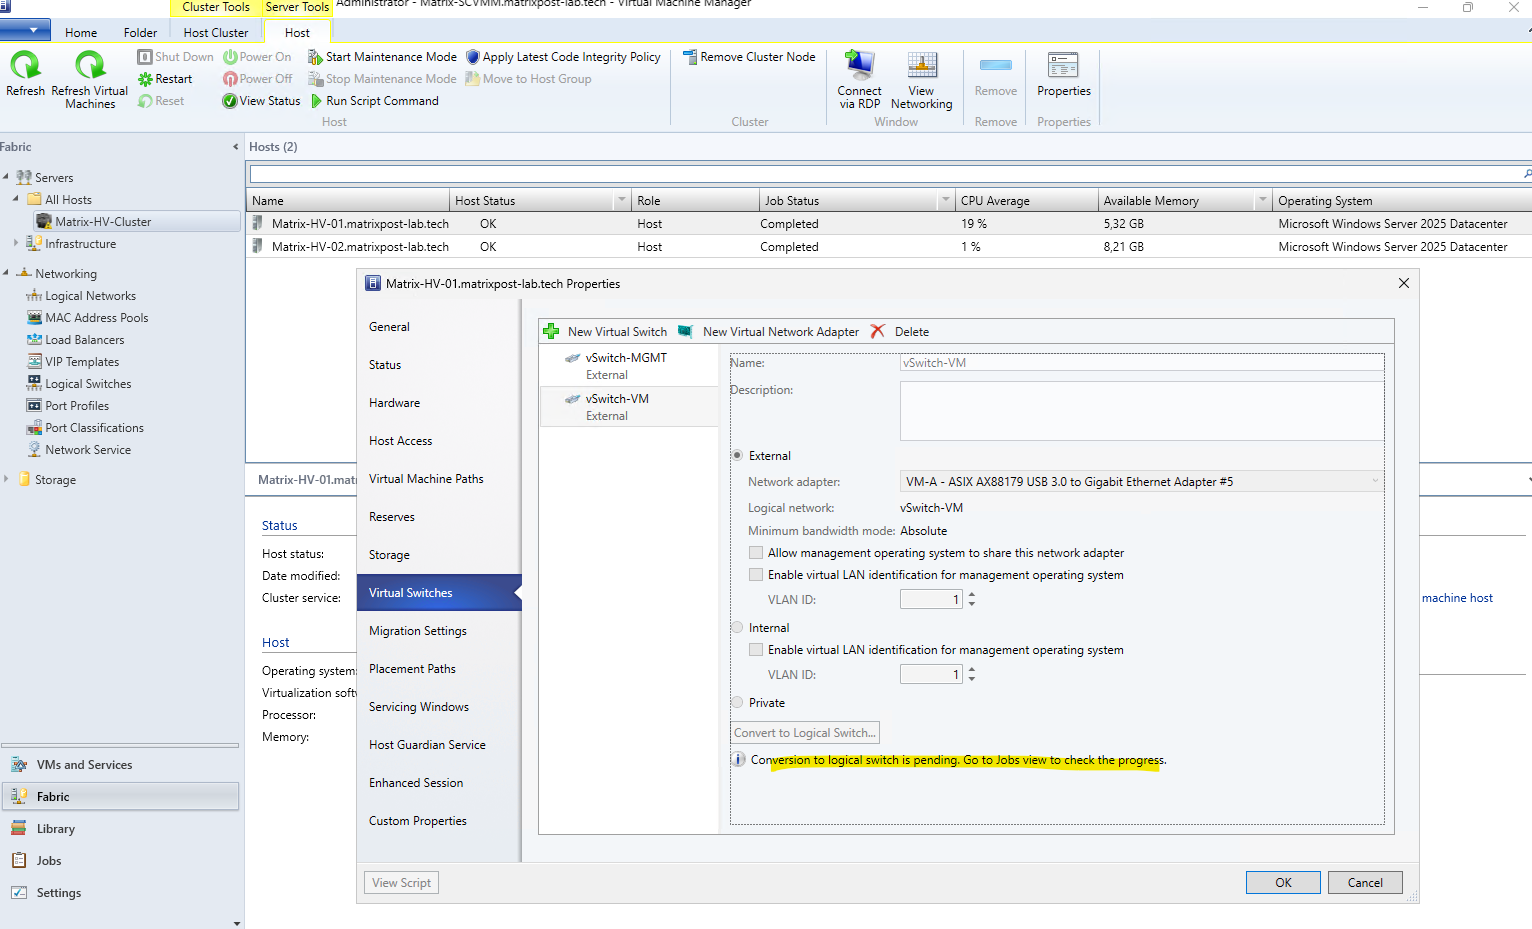This screenshot has width=1532, height=929.
Task: Open the Jobs workspace
Action: click(120, 861)
